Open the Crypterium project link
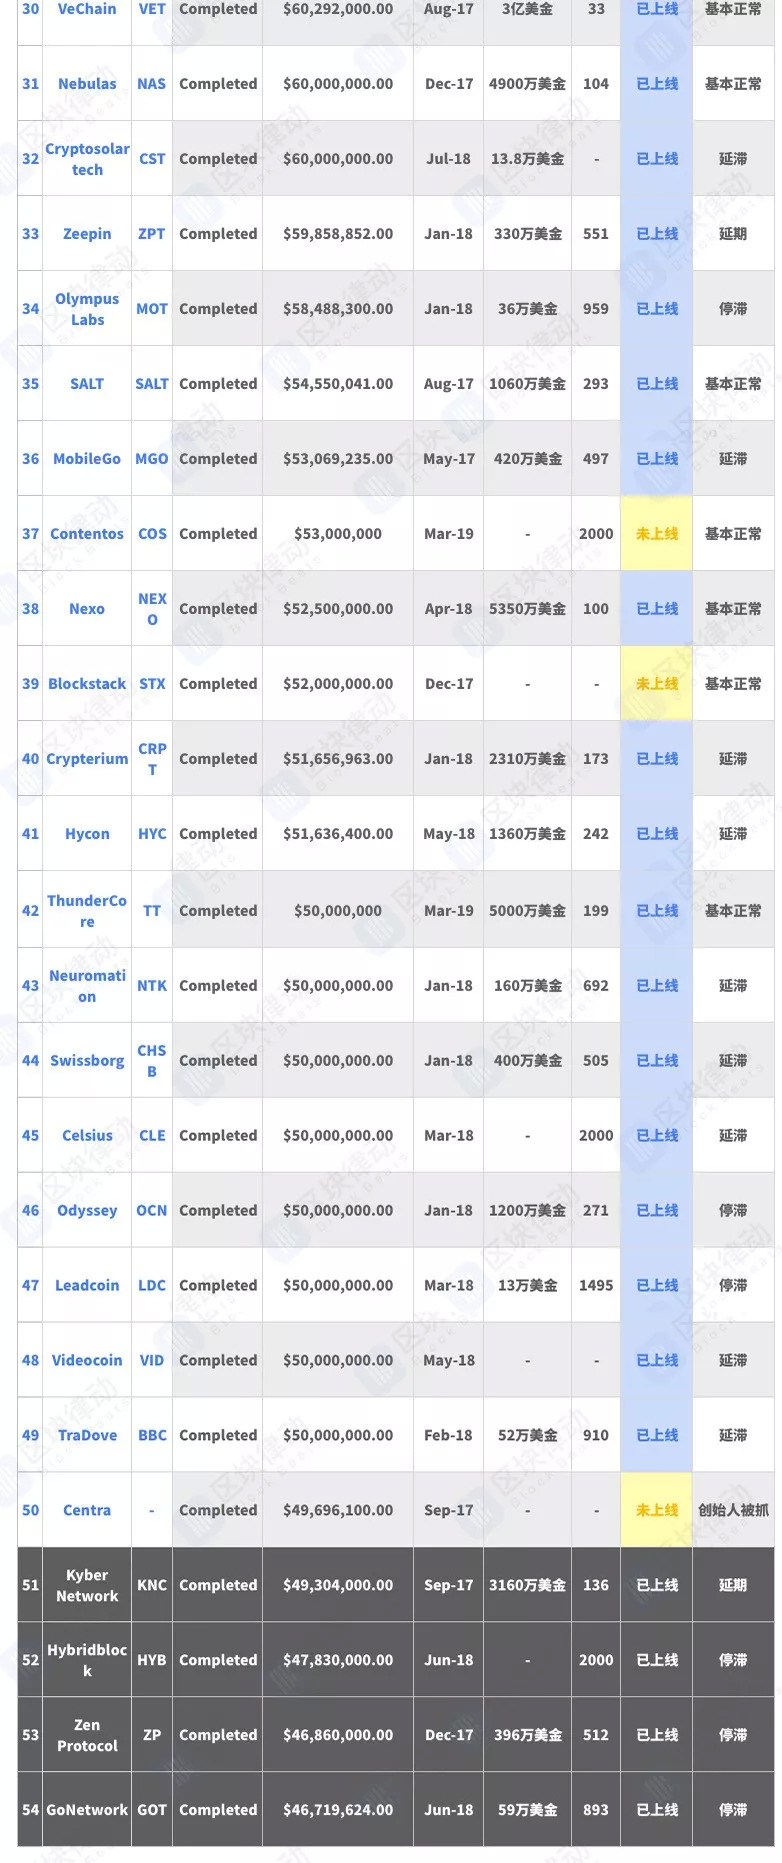The width and height of the screenshot is (782, 1863). point(87,759)
